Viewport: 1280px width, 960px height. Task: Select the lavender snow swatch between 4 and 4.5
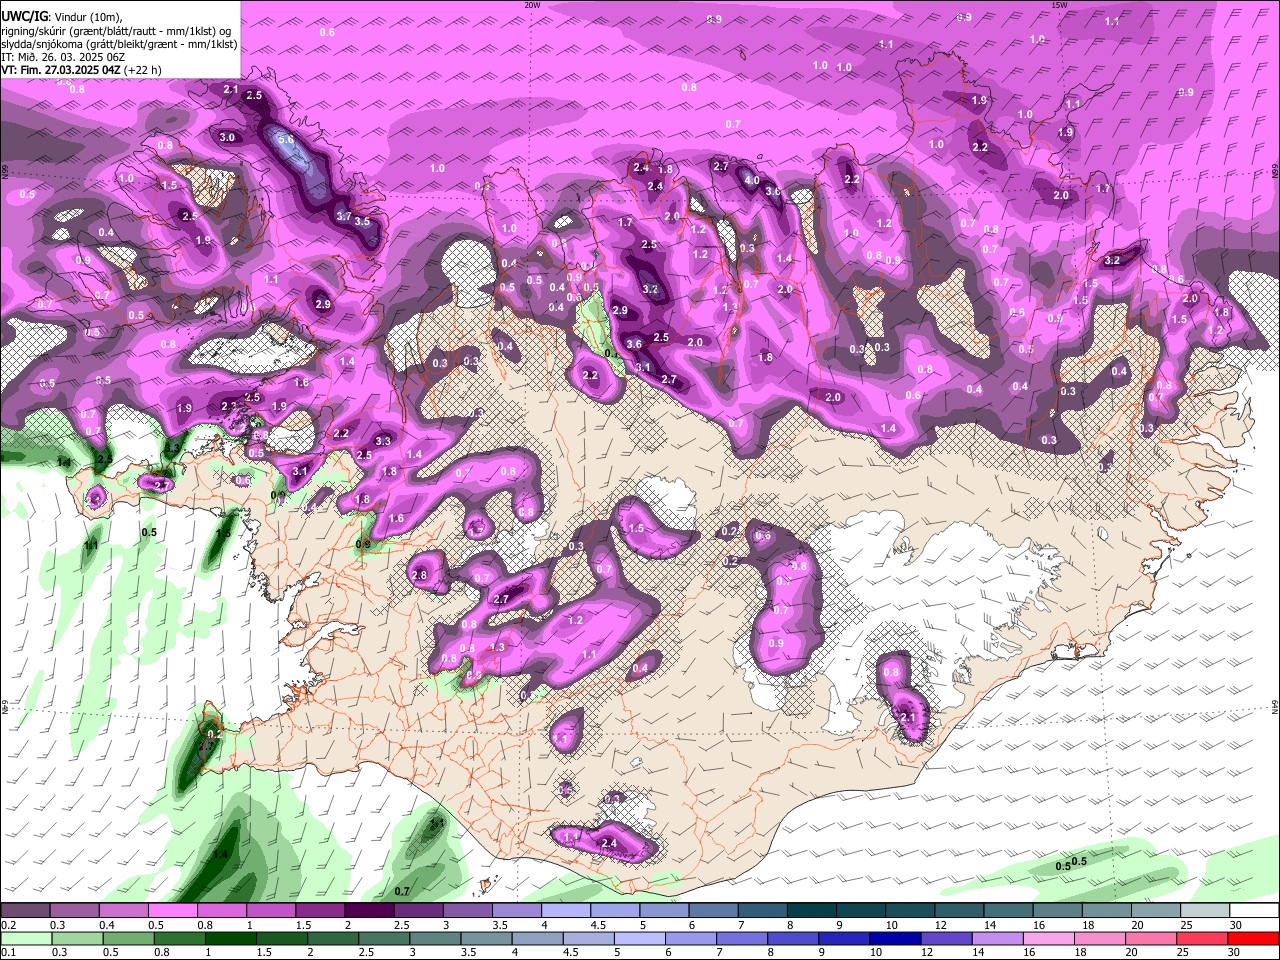click(x=565, y=911)
